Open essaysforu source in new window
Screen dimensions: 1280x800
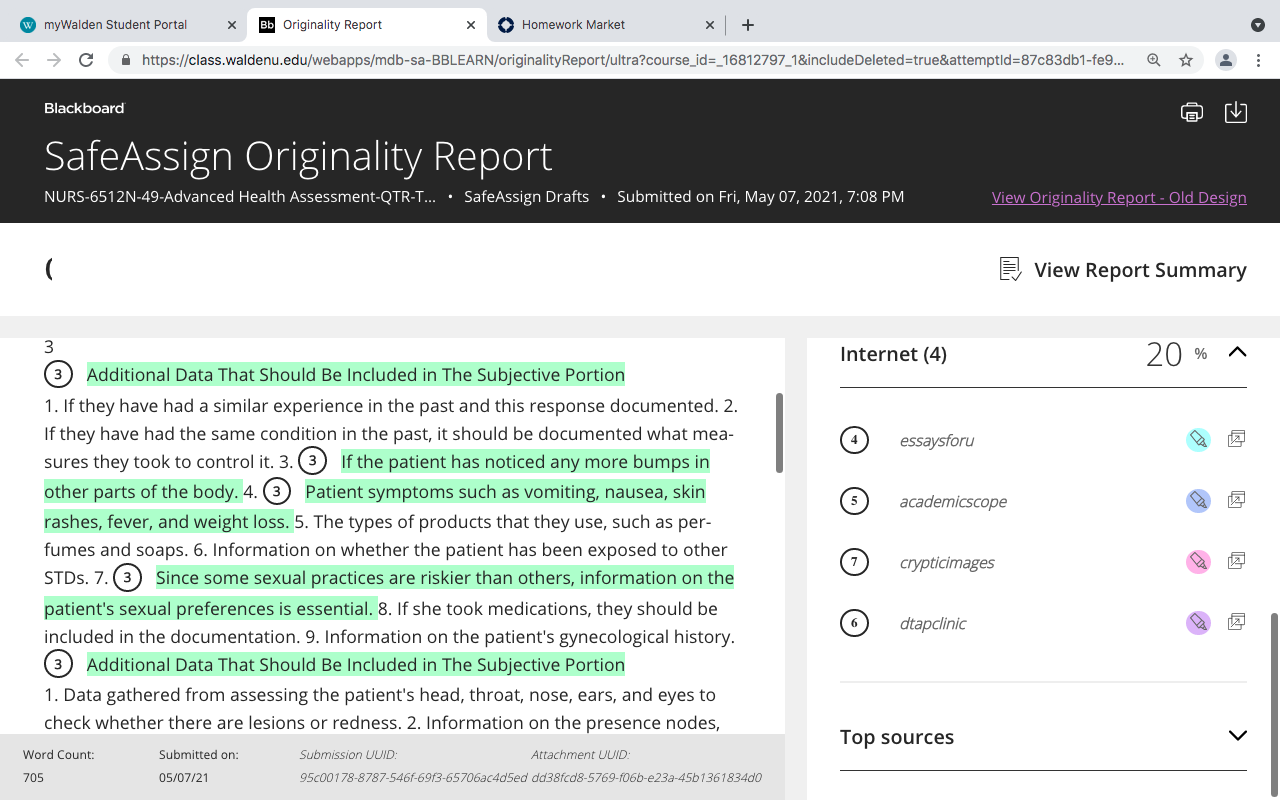pyautogui.click(x=1236, y=439)
